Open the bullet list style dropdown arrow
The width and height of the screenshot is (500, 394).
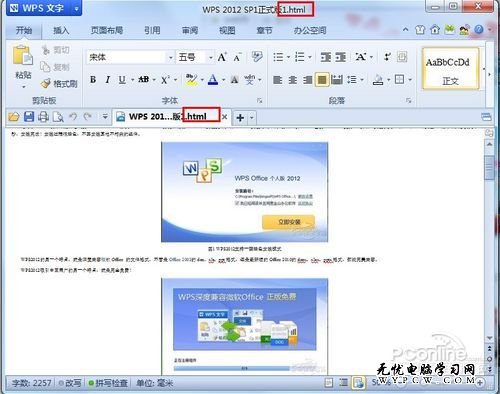tap(289, 57)
